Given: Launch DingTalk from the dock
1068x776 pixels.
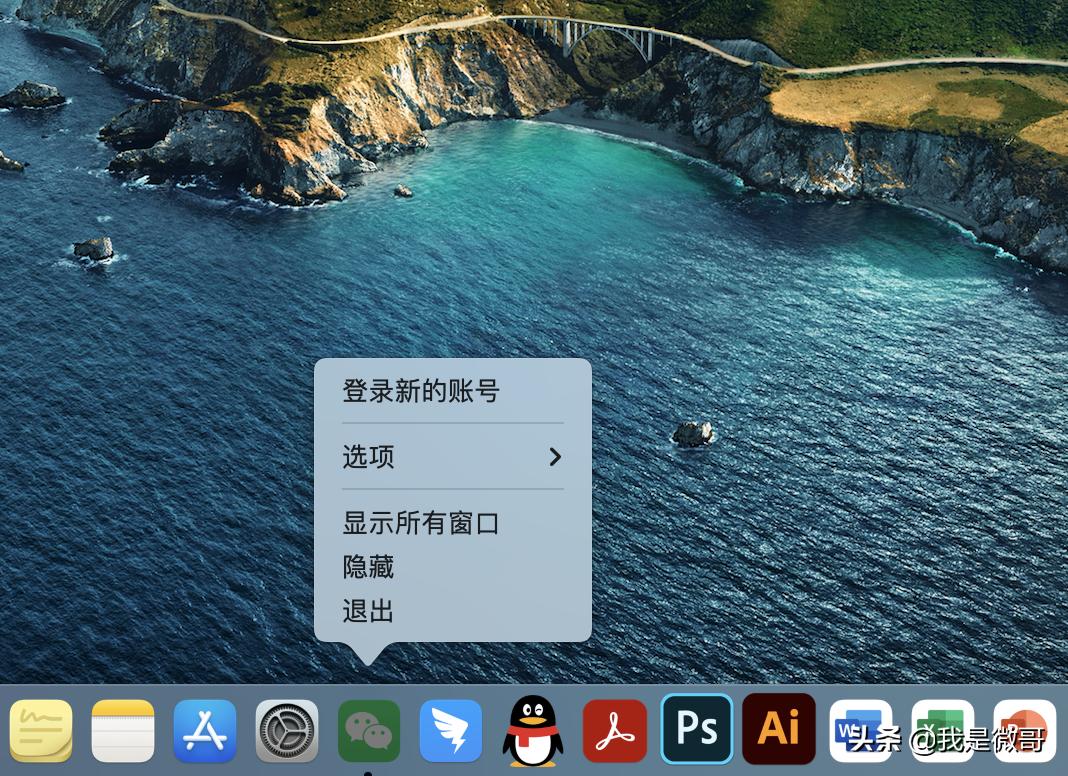Looking at the screenshot, I should coord(451,730).
